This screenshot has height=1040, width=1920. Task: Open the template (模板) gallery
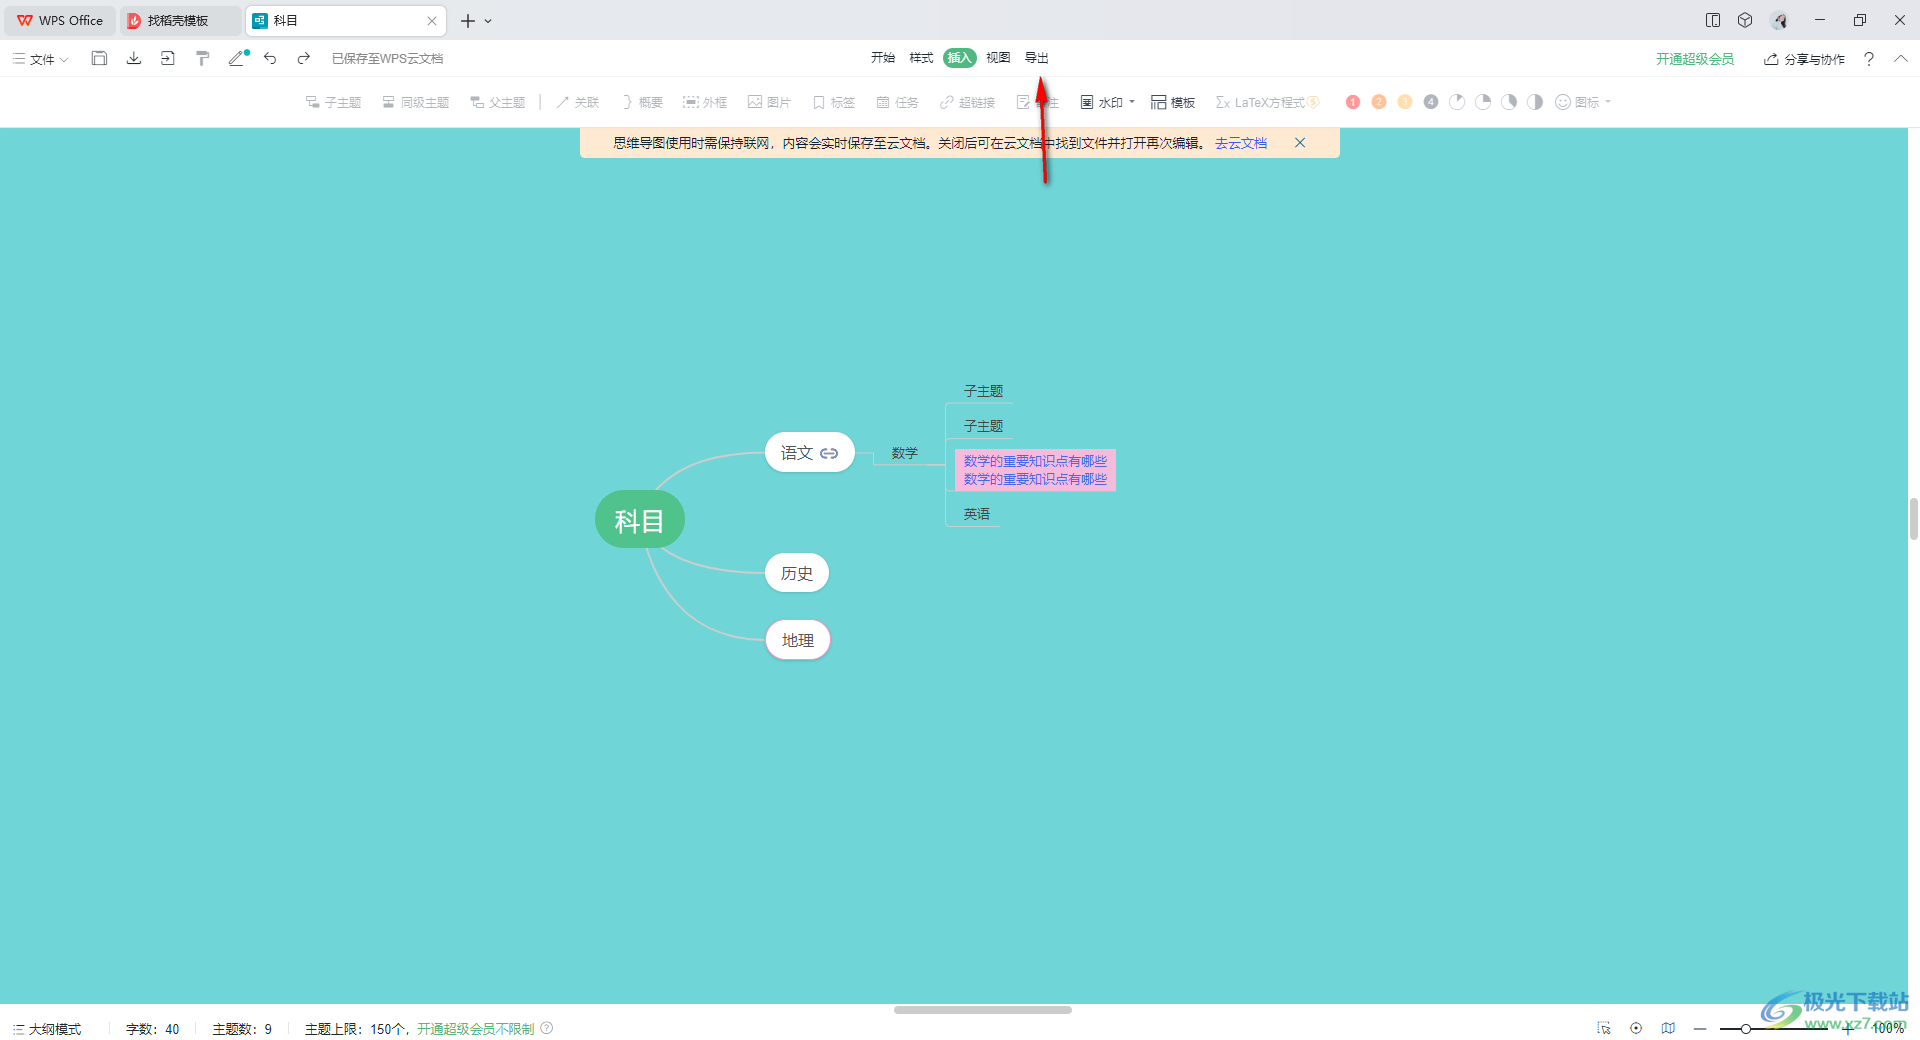click(x=1173, y=102)
